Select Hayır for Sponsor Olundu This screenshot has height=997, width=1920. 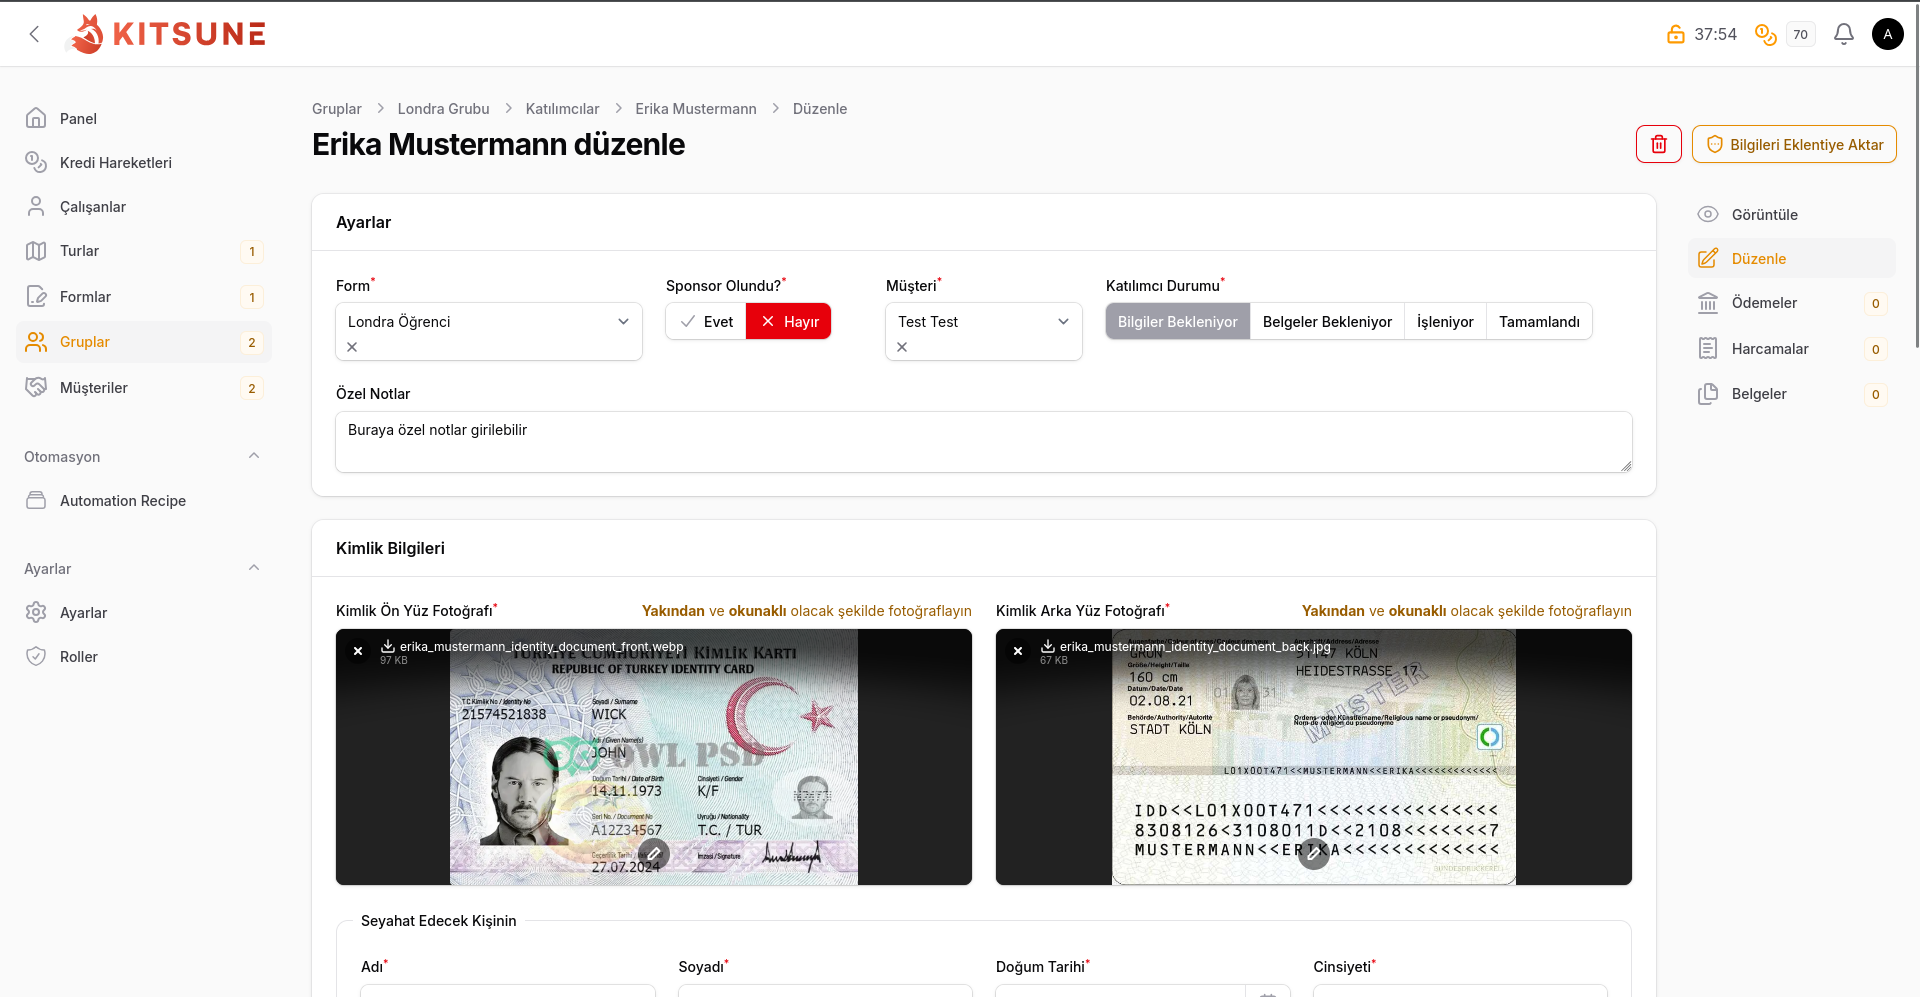click(789, 321)
